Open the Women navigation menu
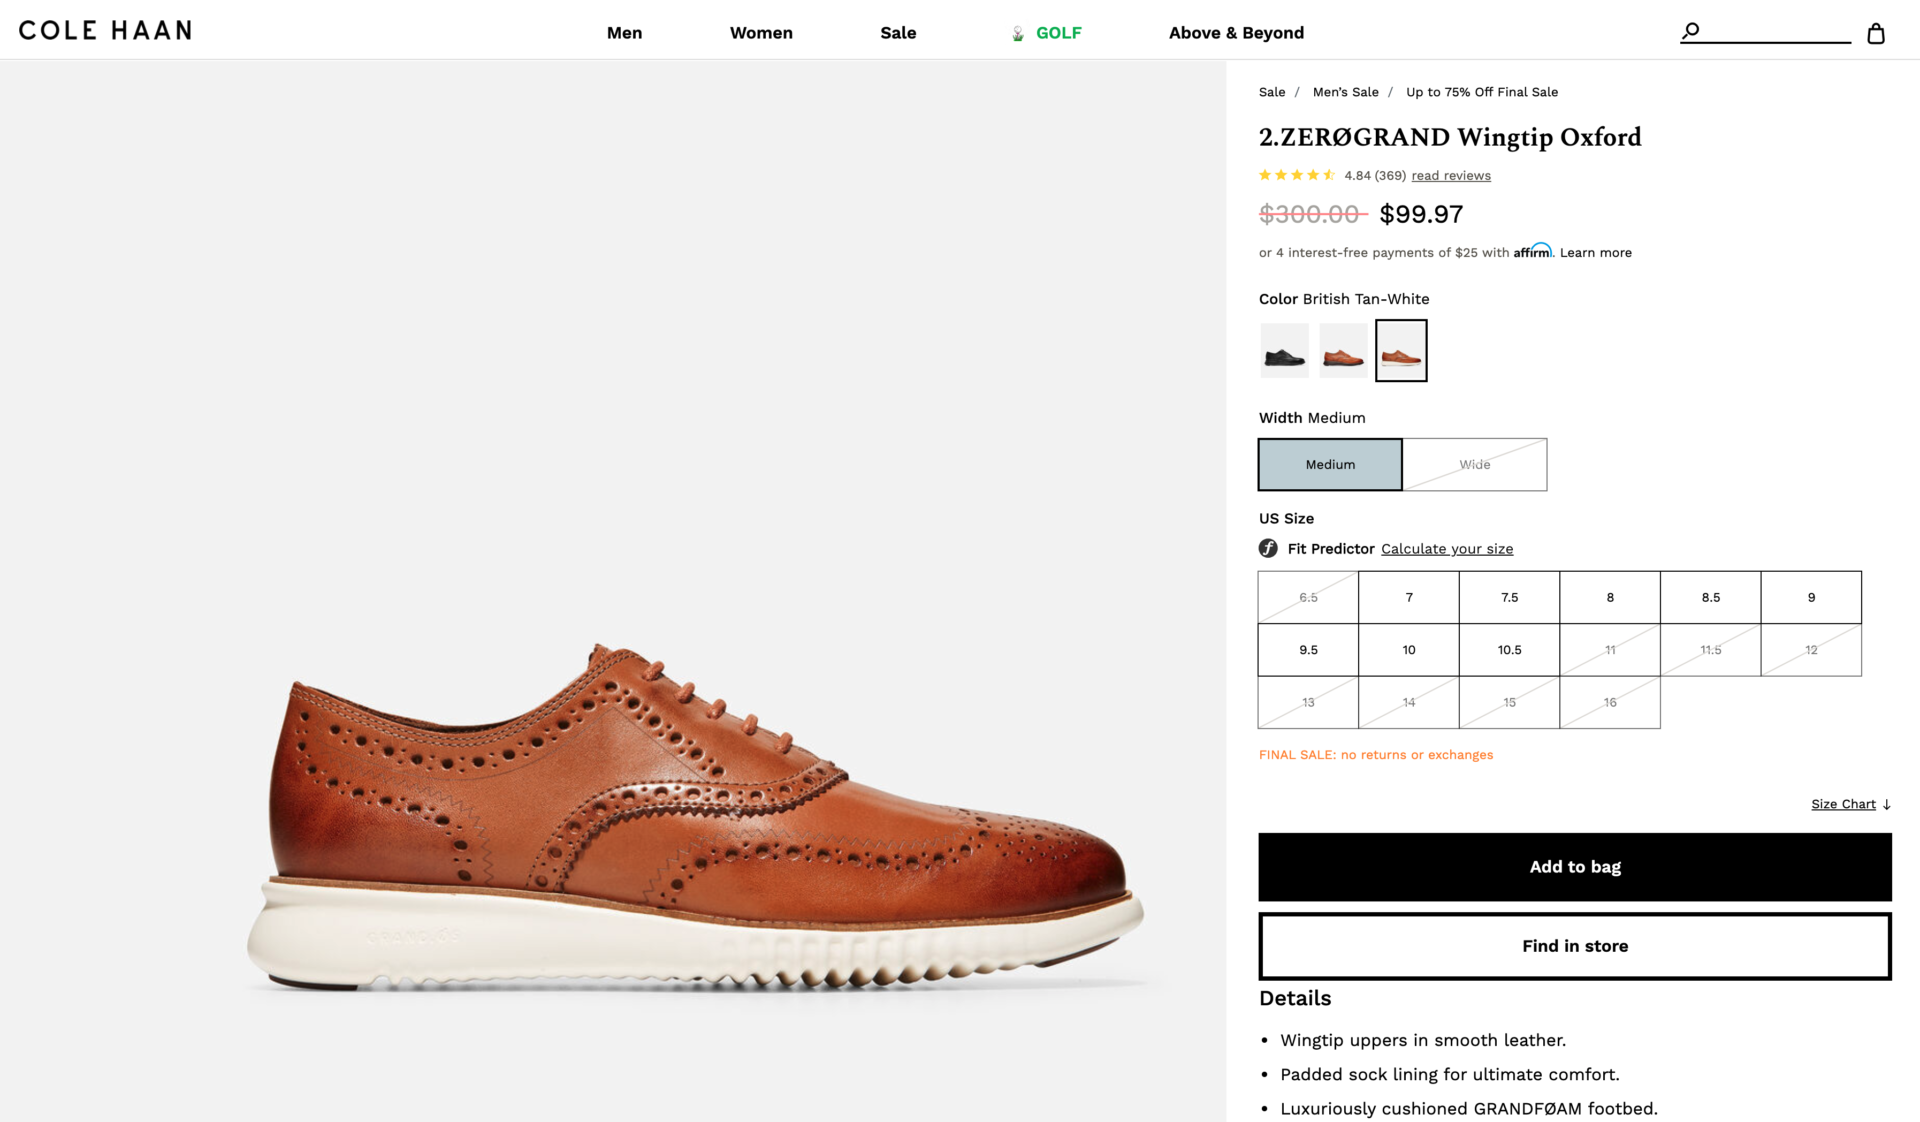The height and width of the screenshot is (1122, 1920). pos(761,33)
